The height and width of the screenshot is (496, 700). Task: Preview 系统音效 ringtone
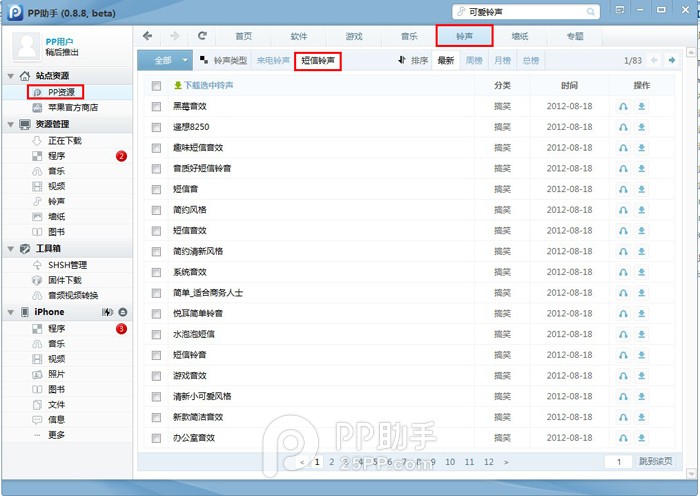623,272
